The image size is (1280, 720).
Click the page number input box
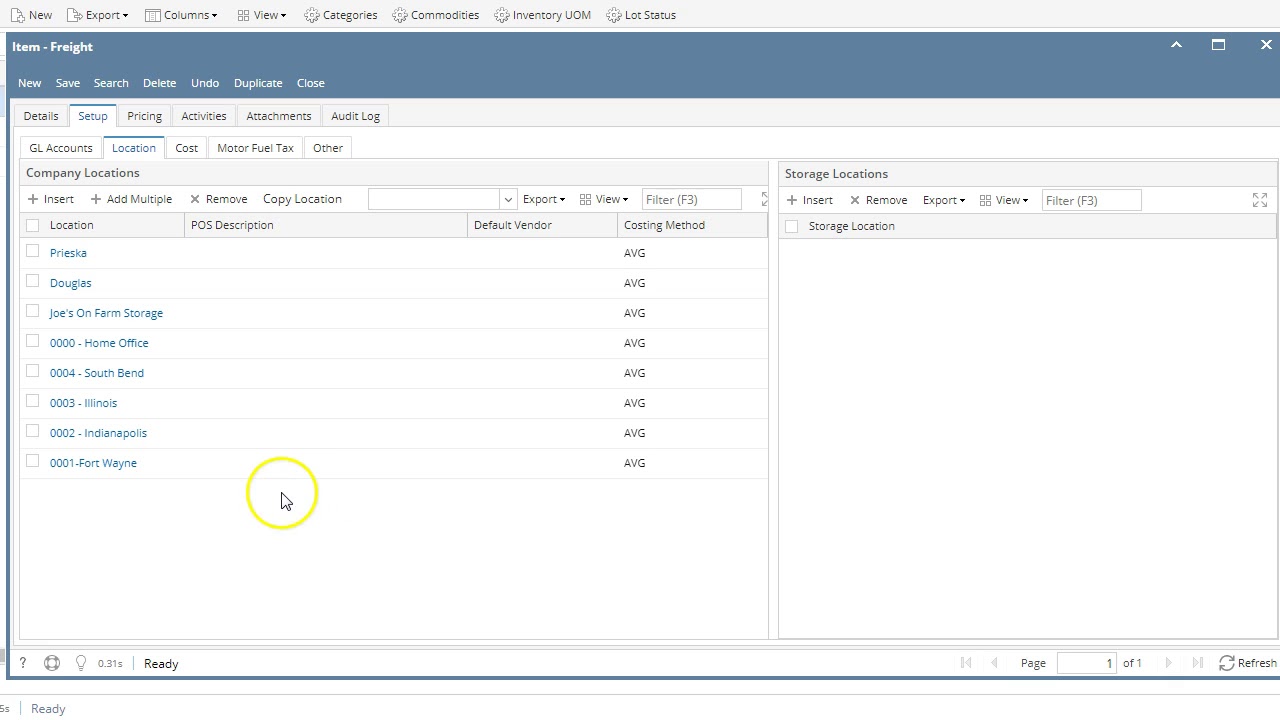coord(1086,663)
